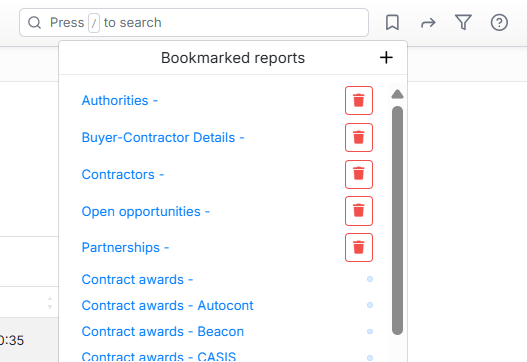Viewport: 527px width, 362px height.
Task: Open the Open opportunities report
Action: 146,211
